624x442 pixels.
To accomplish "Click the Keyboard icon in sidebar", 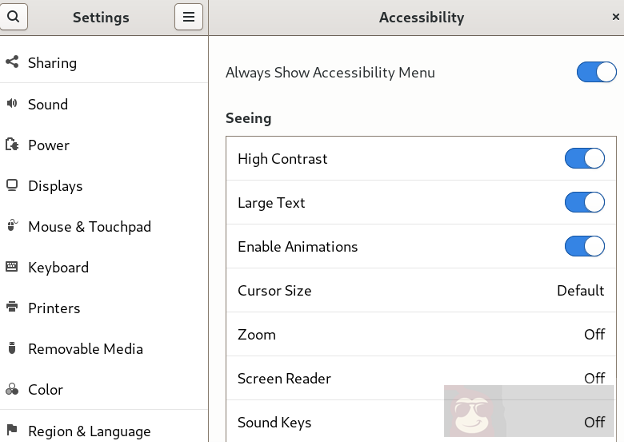I will coord(12,267).
